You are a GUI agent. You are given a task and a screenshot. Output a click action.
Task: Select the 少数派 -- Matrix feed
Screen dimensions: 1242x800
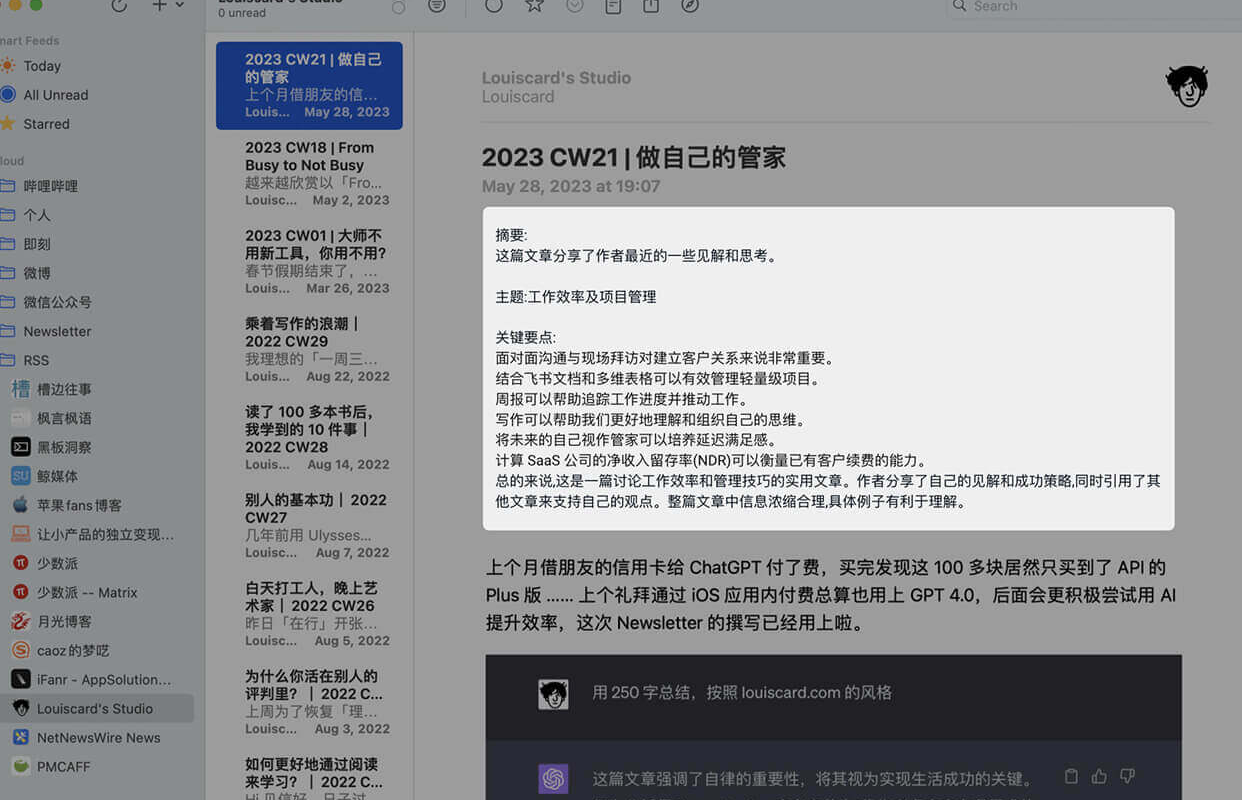tap(87, 592)
